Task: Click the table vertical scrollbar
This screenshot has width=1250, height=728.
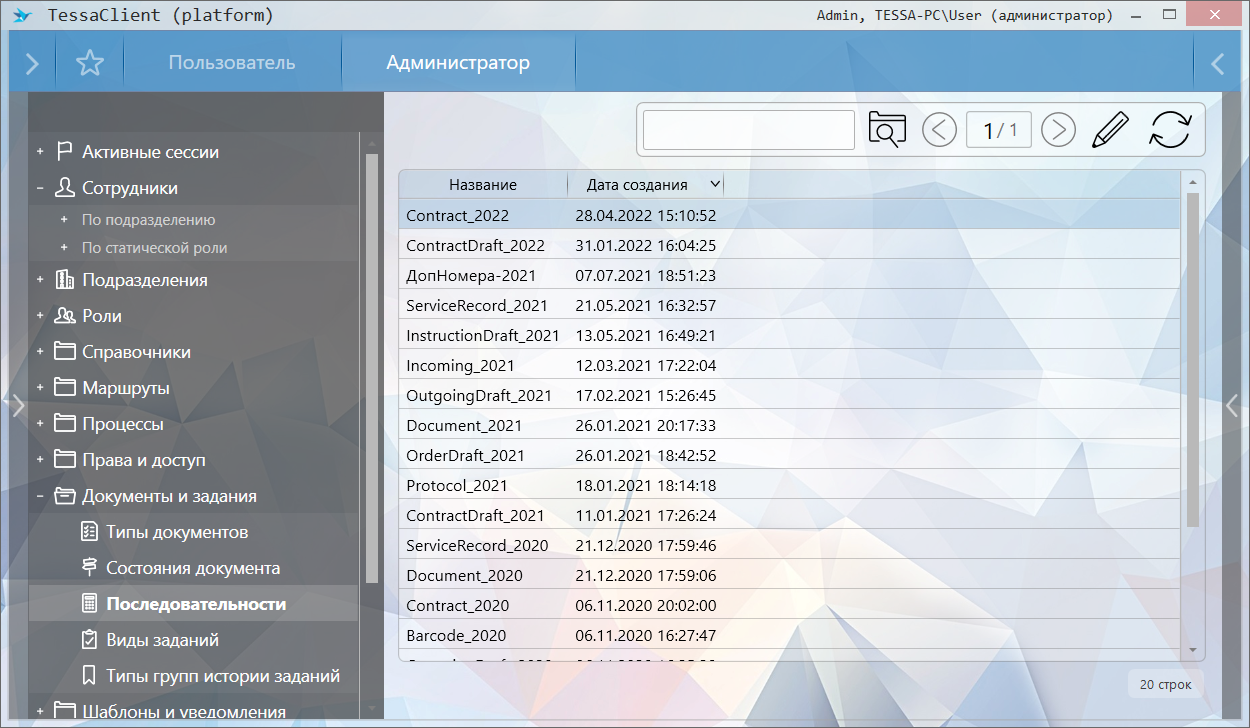Action: 1192,360
